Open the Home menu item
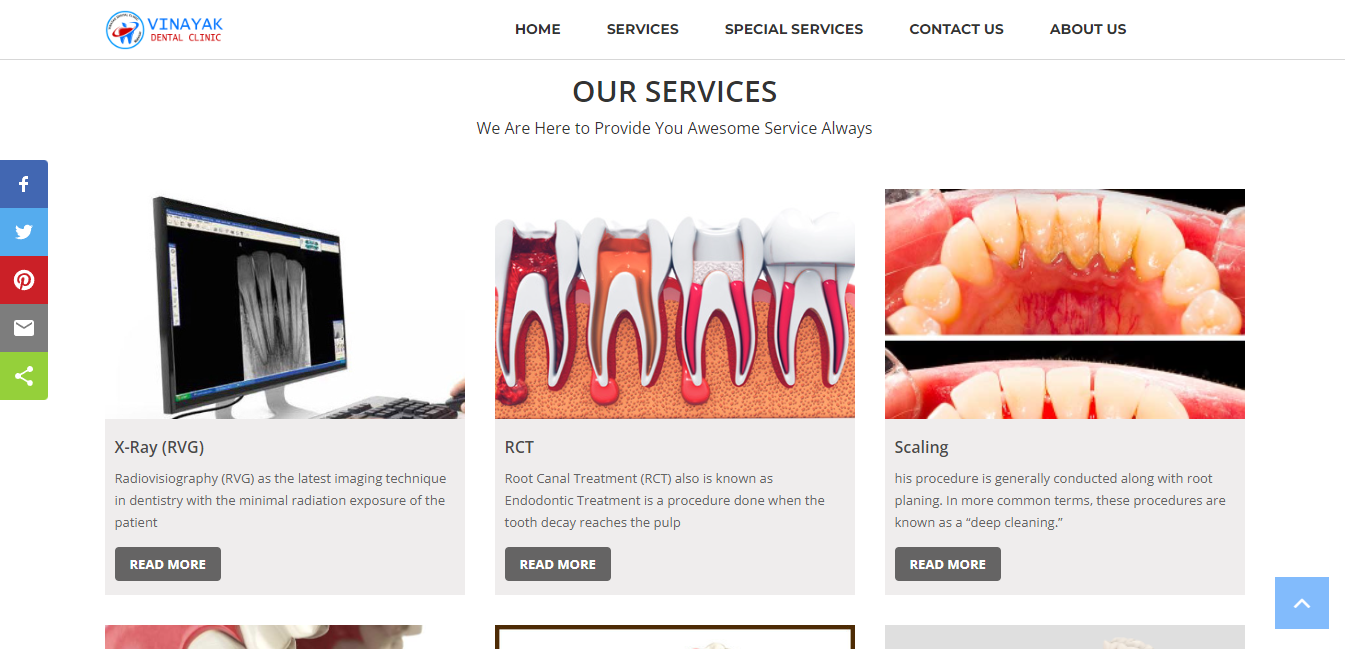The height and width of the screenshot is (649, 1345). point(538,29)
